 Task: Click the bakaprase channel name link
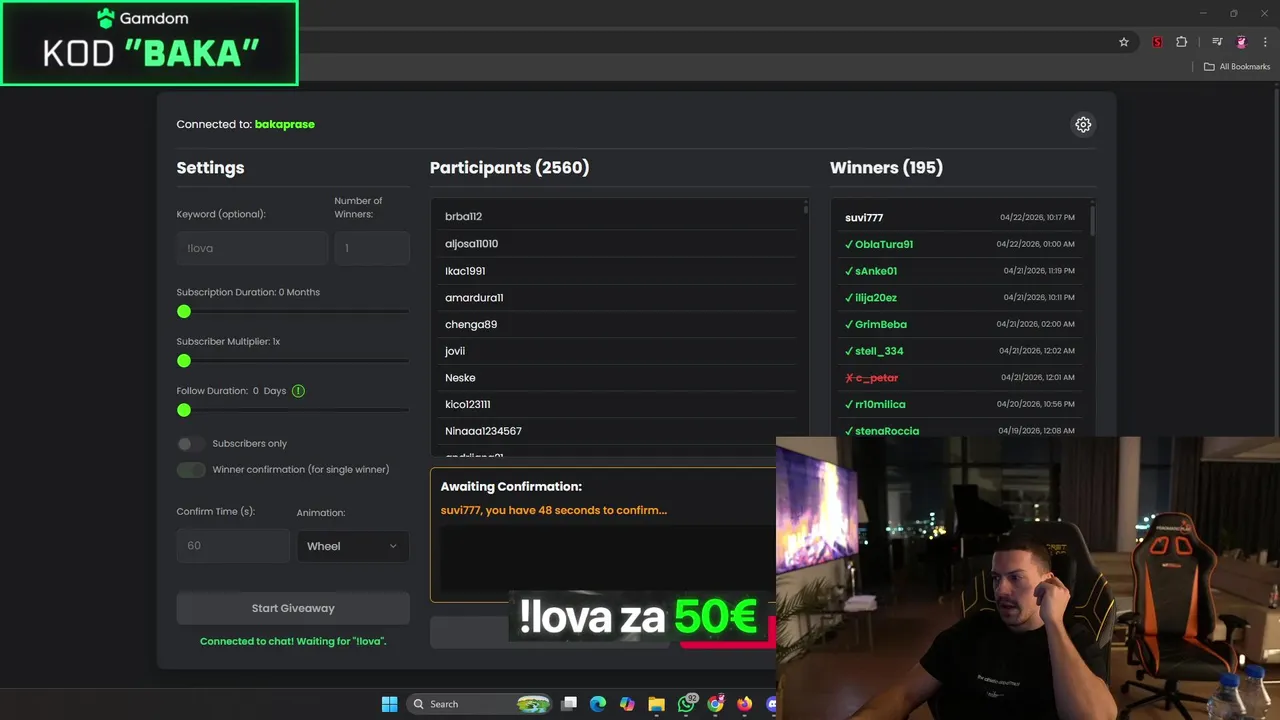285,125
